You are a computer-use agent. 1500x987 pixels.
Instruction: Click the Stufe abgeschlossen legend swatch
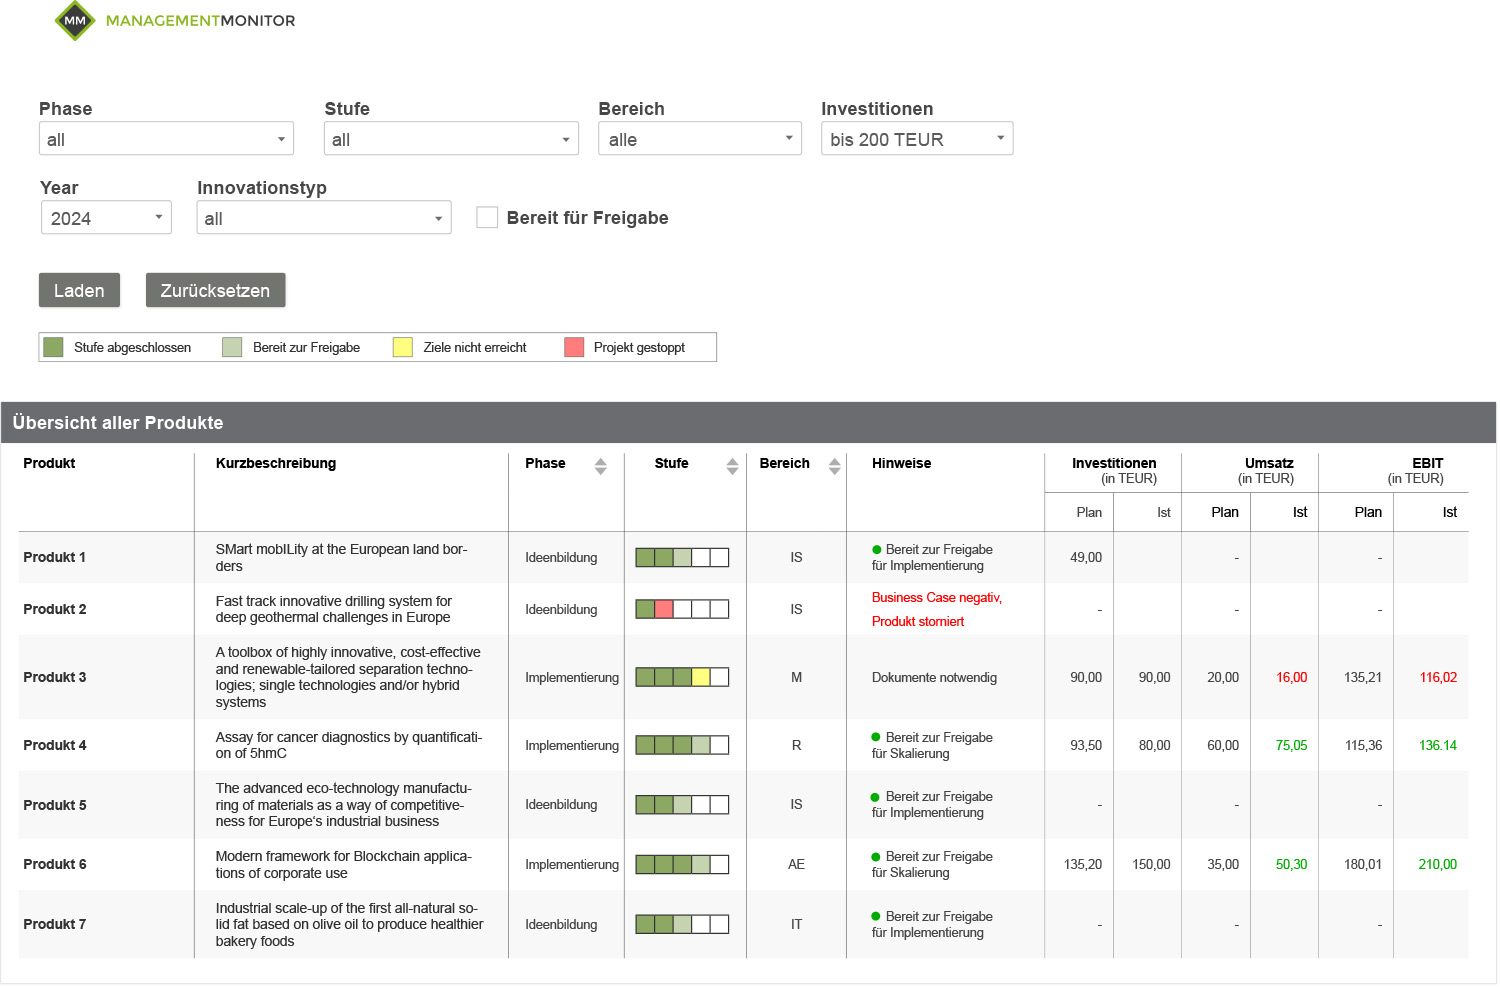54,347
